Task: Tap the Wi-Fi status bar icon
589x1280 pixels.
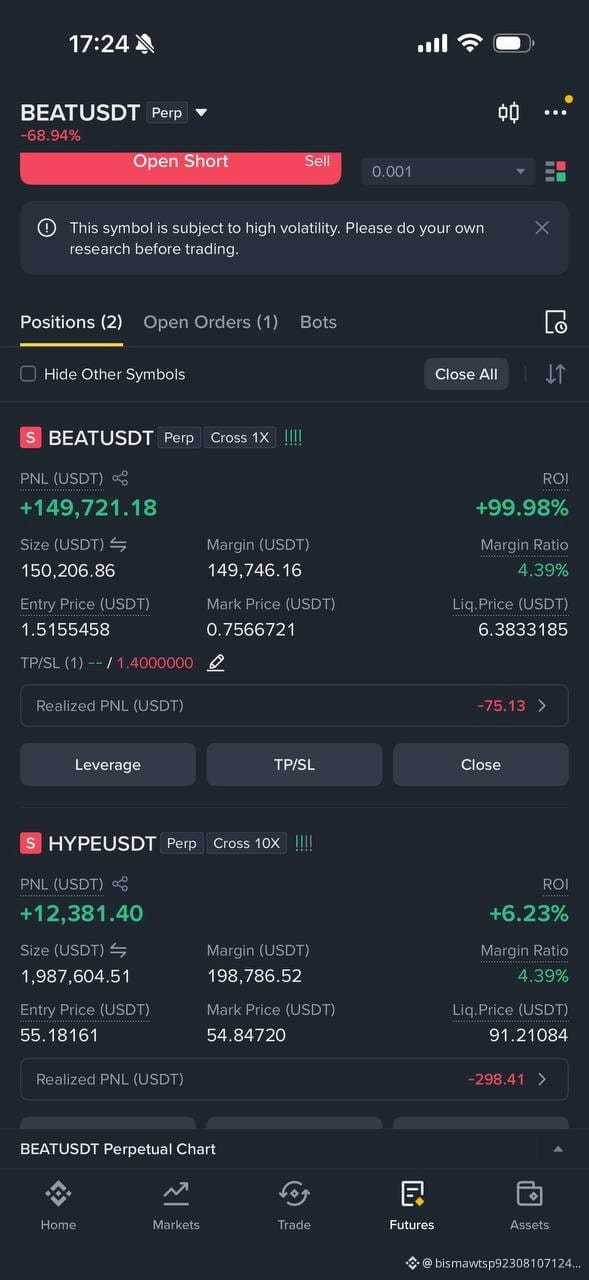Action: click(470, 43)
